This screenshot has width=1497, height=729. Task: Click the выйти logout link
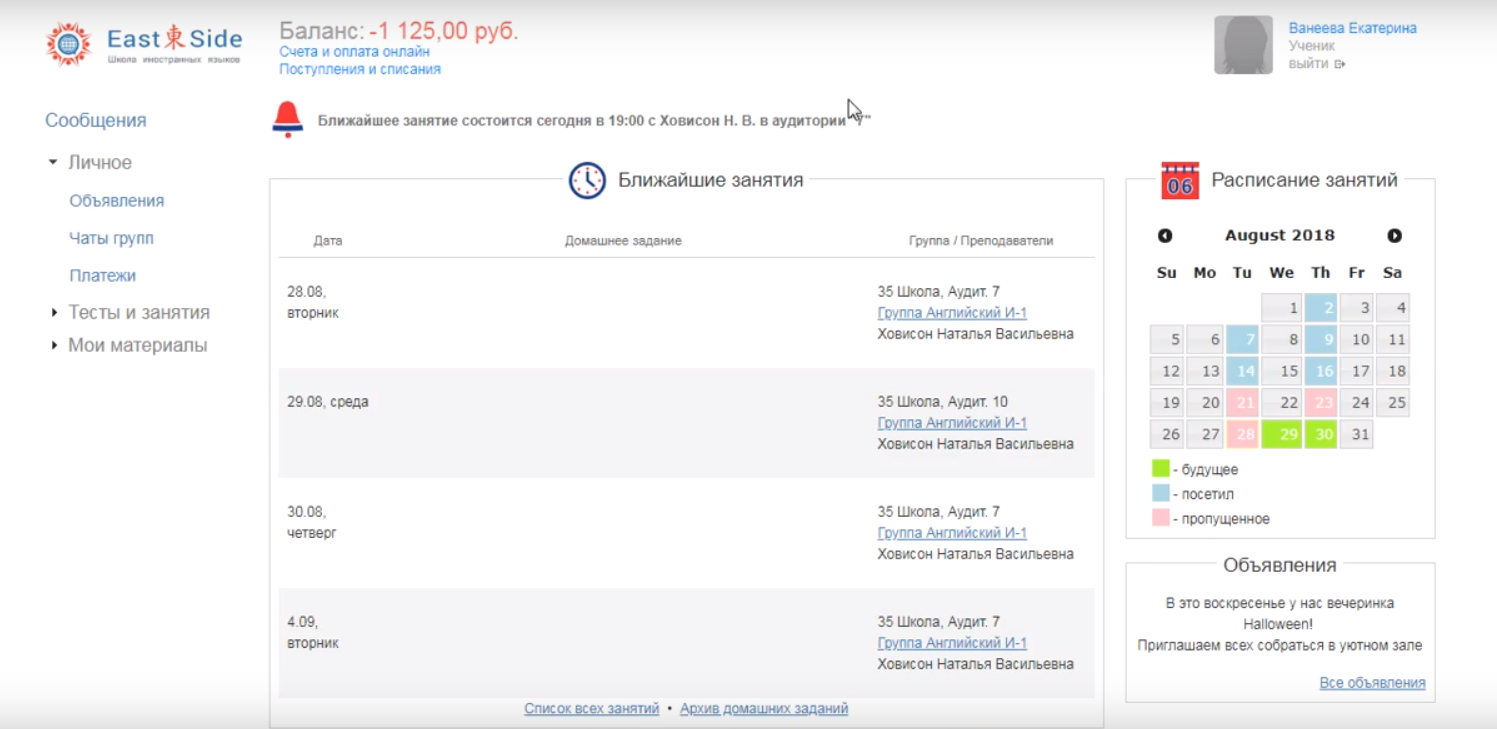pos(1317,63)
